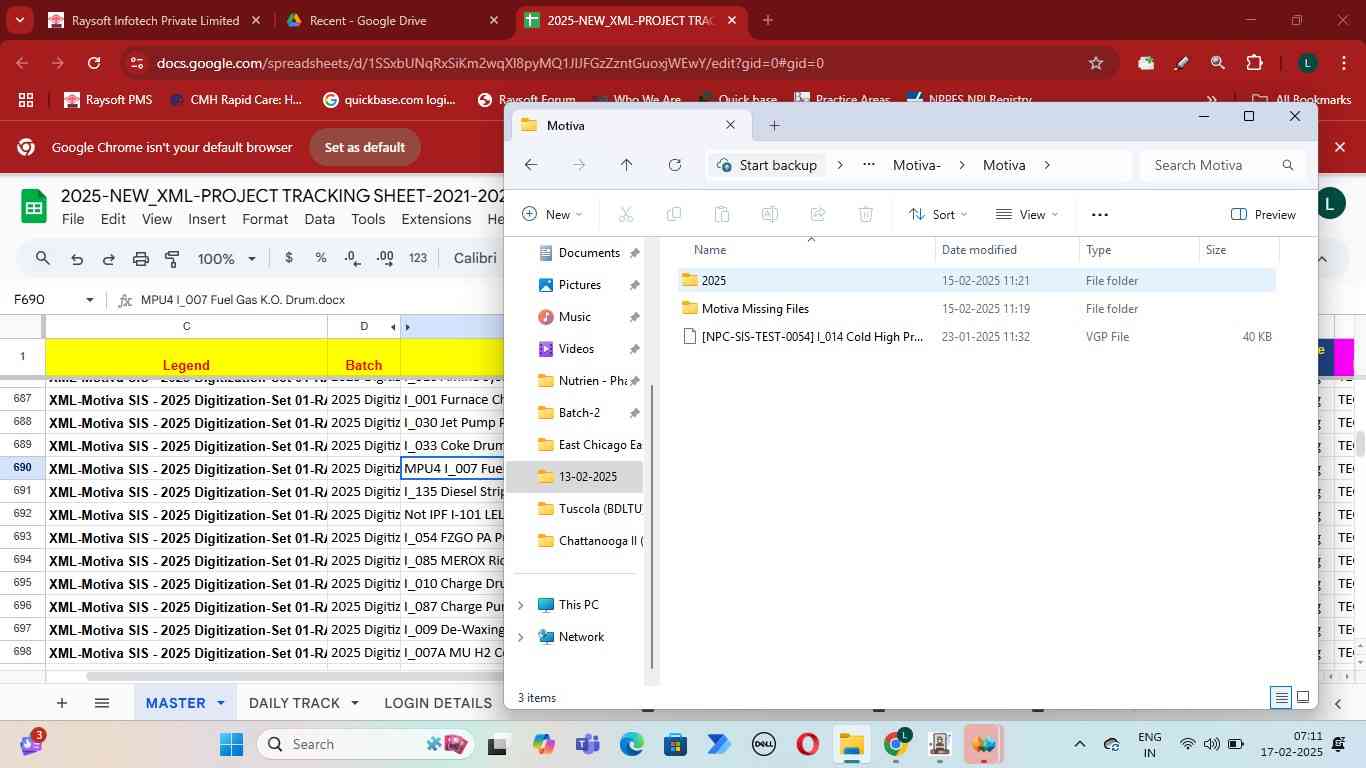The image size is (1366, 768).
Task: Reload the Chrome page
Action: click(94, 62)
